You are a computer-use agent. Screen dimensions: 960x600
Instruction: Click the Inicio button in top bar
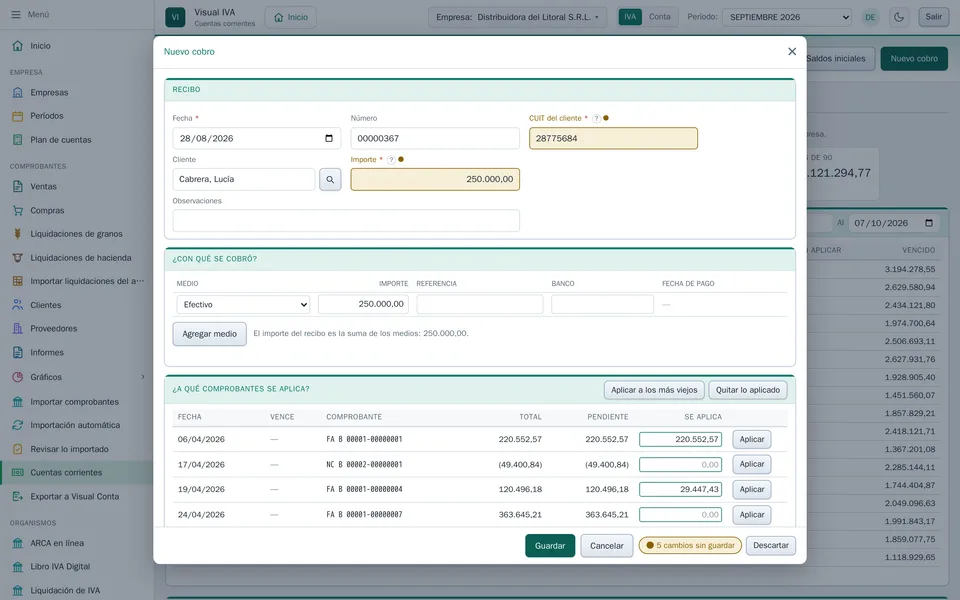(291, 17)
